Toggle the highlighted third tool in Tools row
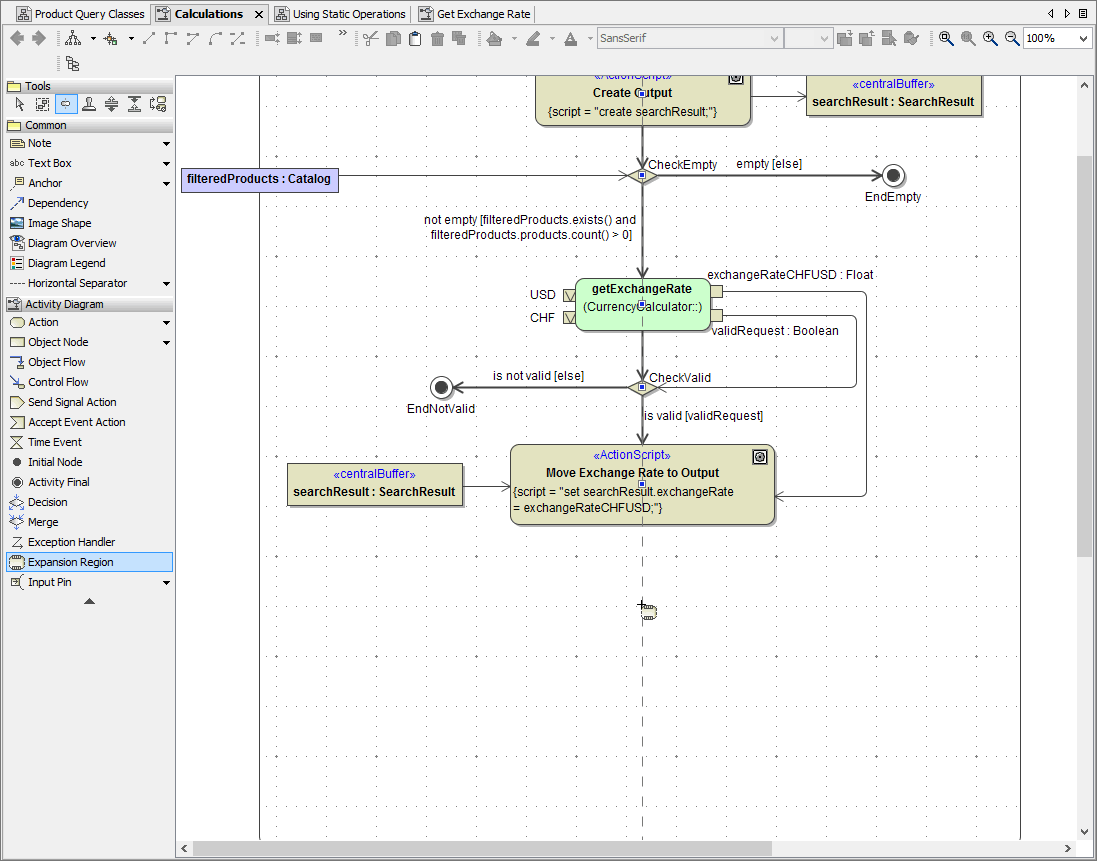The width and height of the screenshot is (1097, 861). tap(65, 104)
